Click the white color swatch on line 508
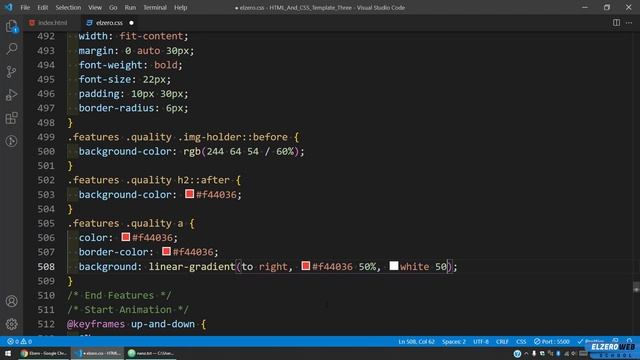The image size is (640, 360). pyautogui.click(x=393, y=266)
